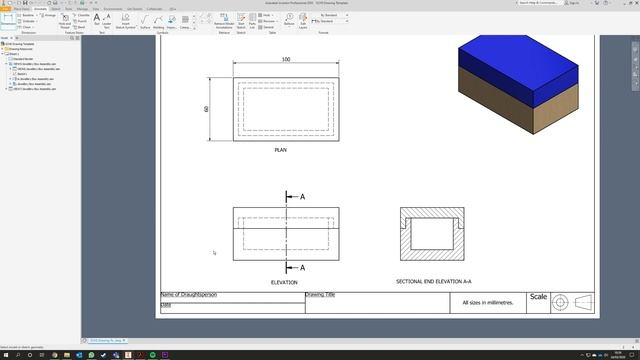Click the PLAN view label
The image size is (640, 360).
[280, 150]
